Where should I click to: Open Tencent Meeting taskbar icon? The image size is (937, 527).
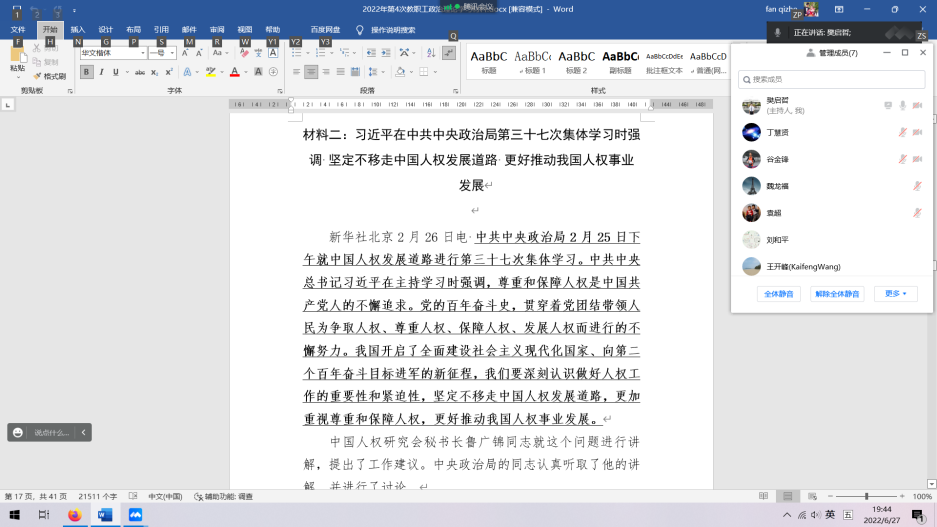(x=135, y=514)
